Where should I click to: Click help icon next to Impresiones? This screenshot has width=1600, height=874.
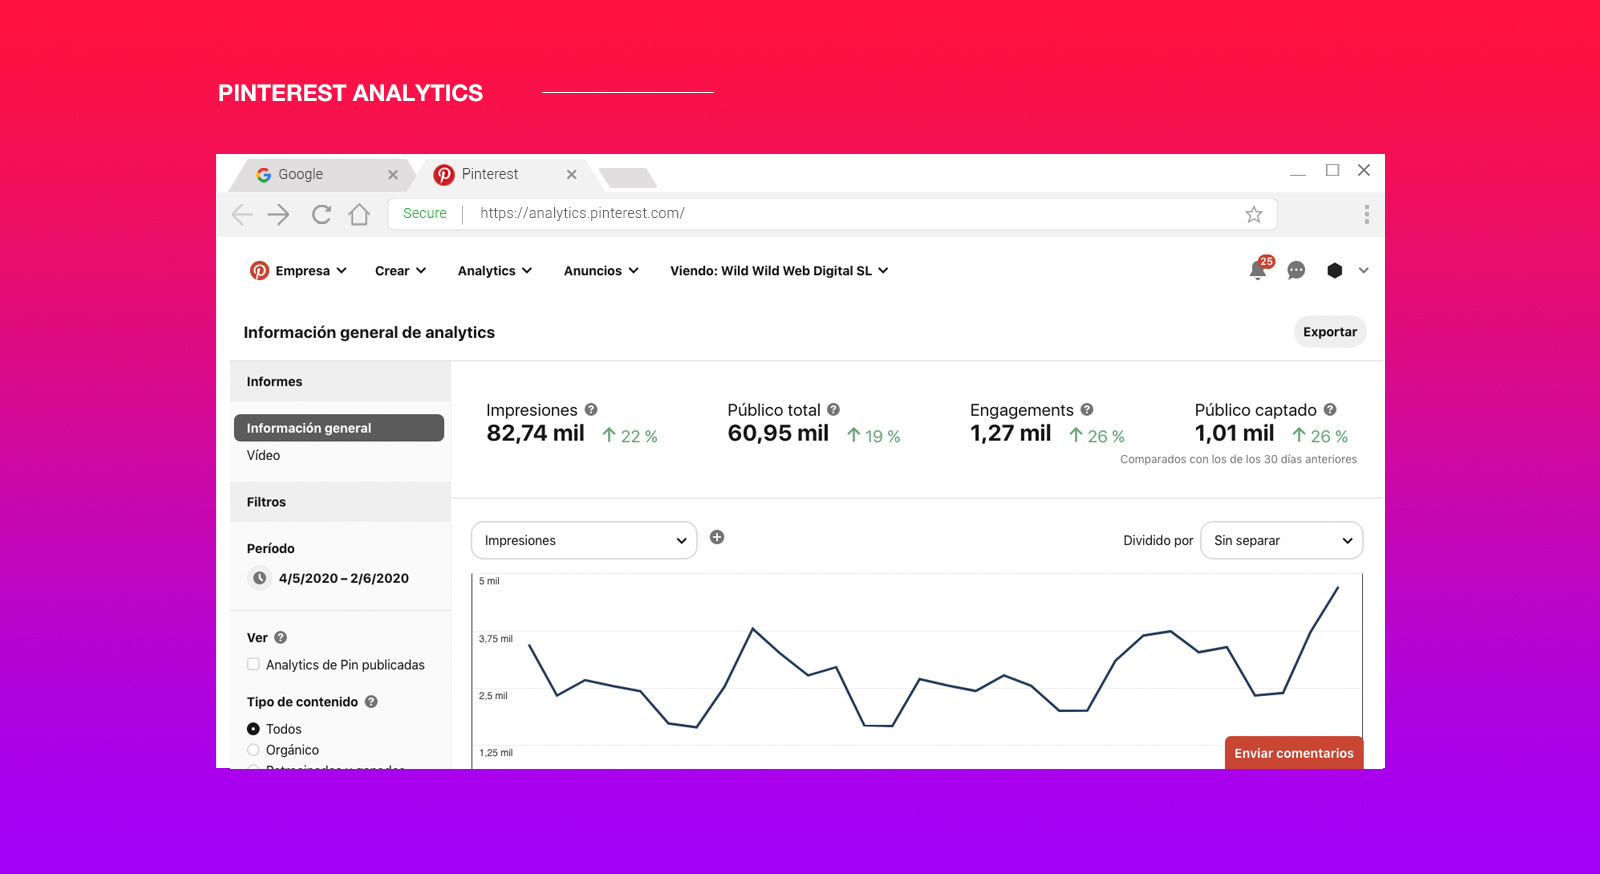click(591, 410)
